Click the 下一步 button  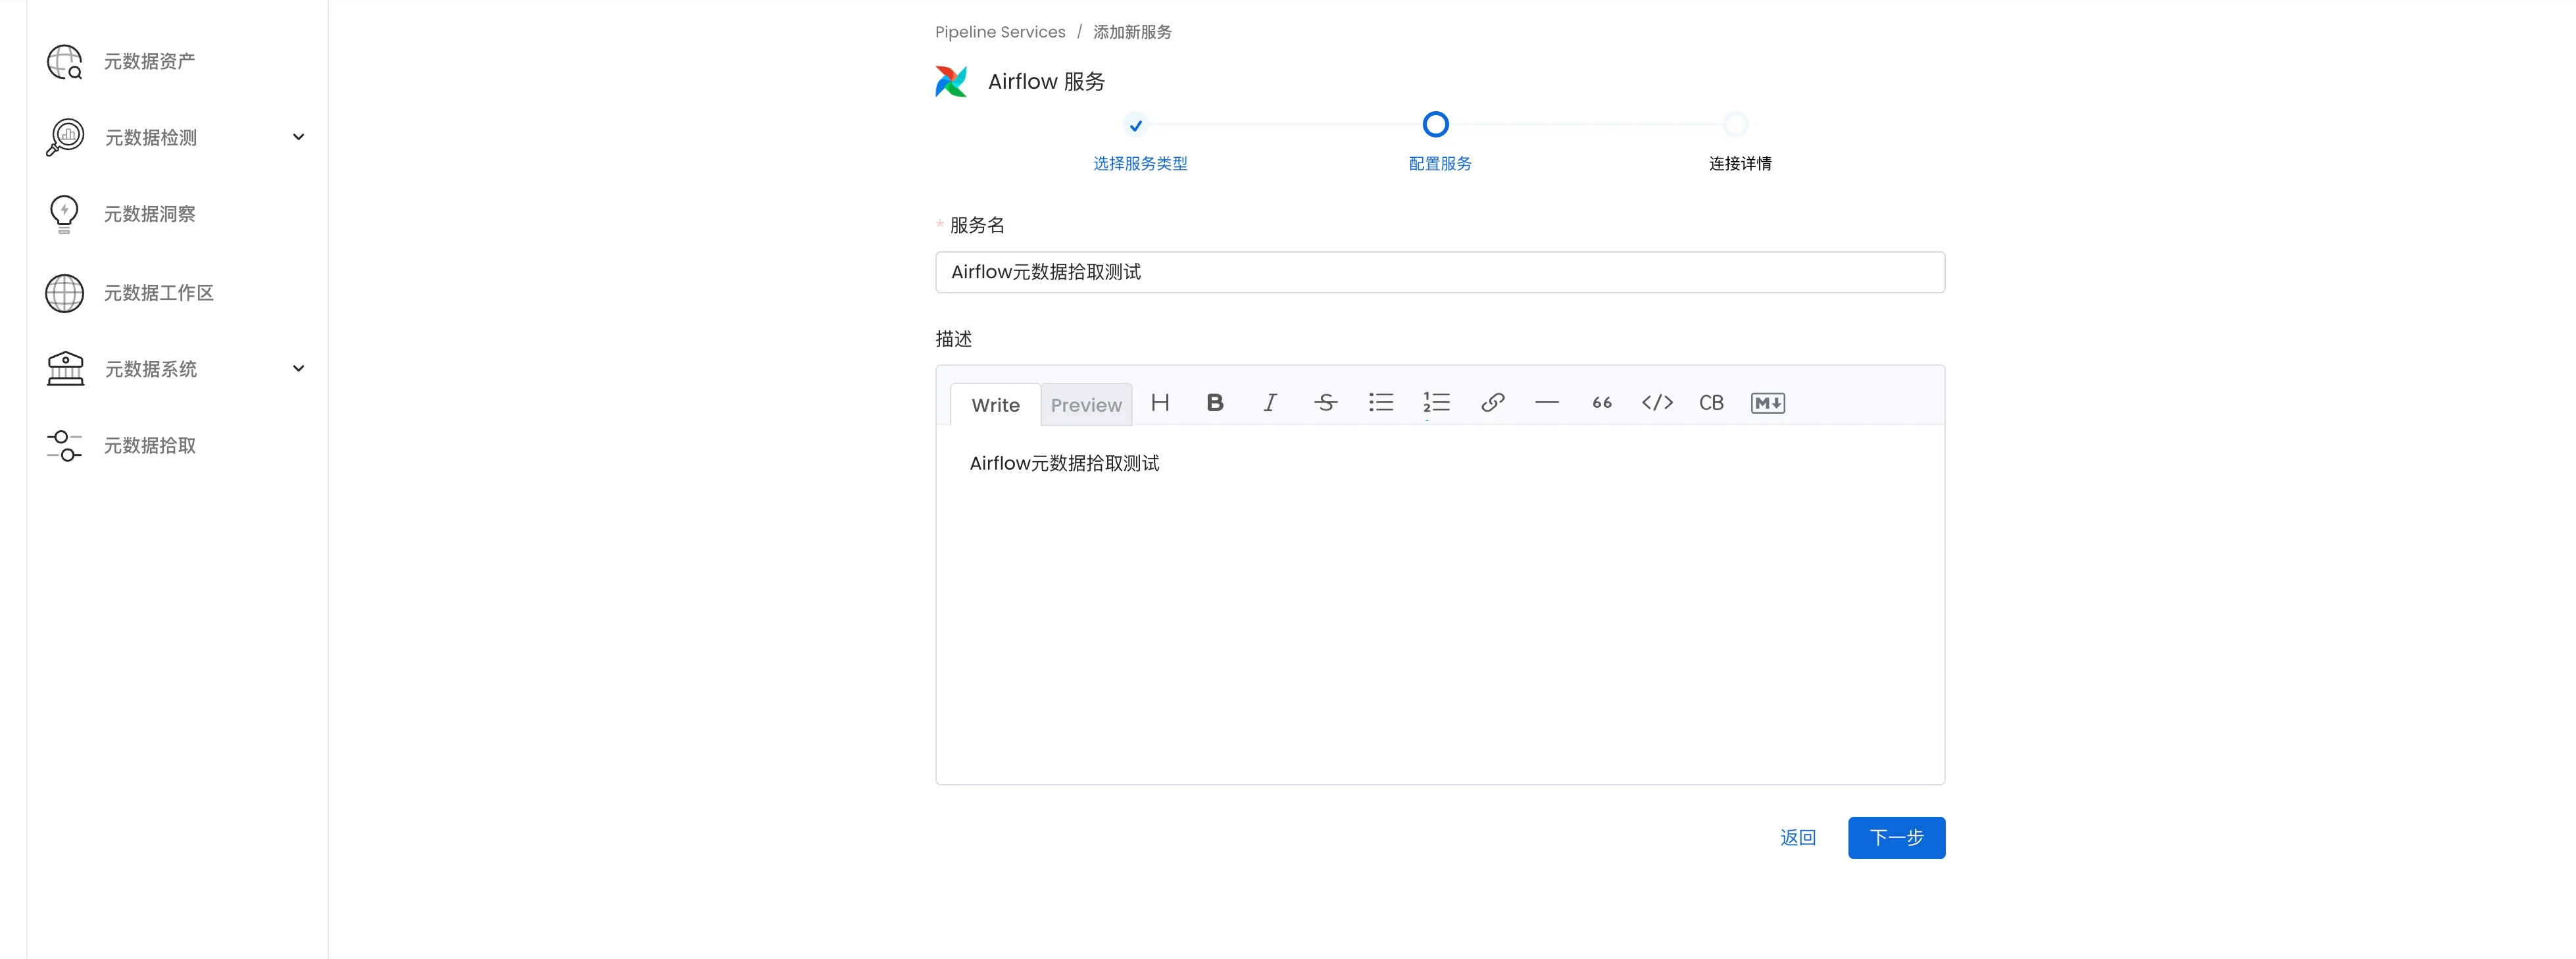tap(1896, 838)
